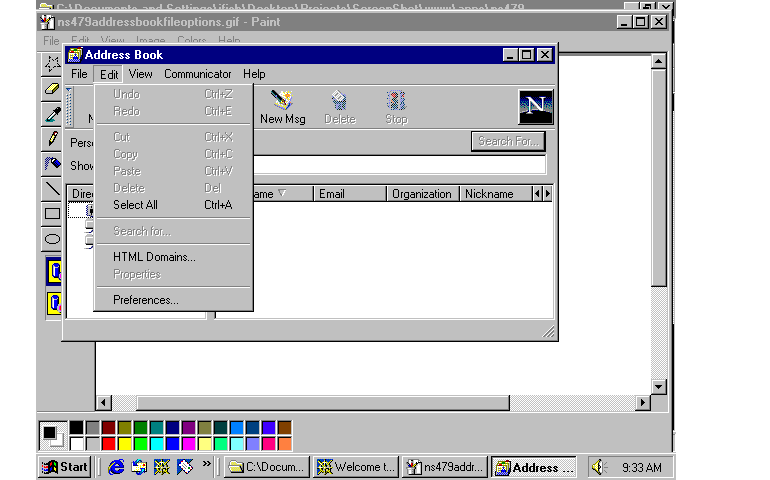This screenshot has width=770, height=480.
Task: Click the volume speaker tray icon
Action: click(599, 467)
